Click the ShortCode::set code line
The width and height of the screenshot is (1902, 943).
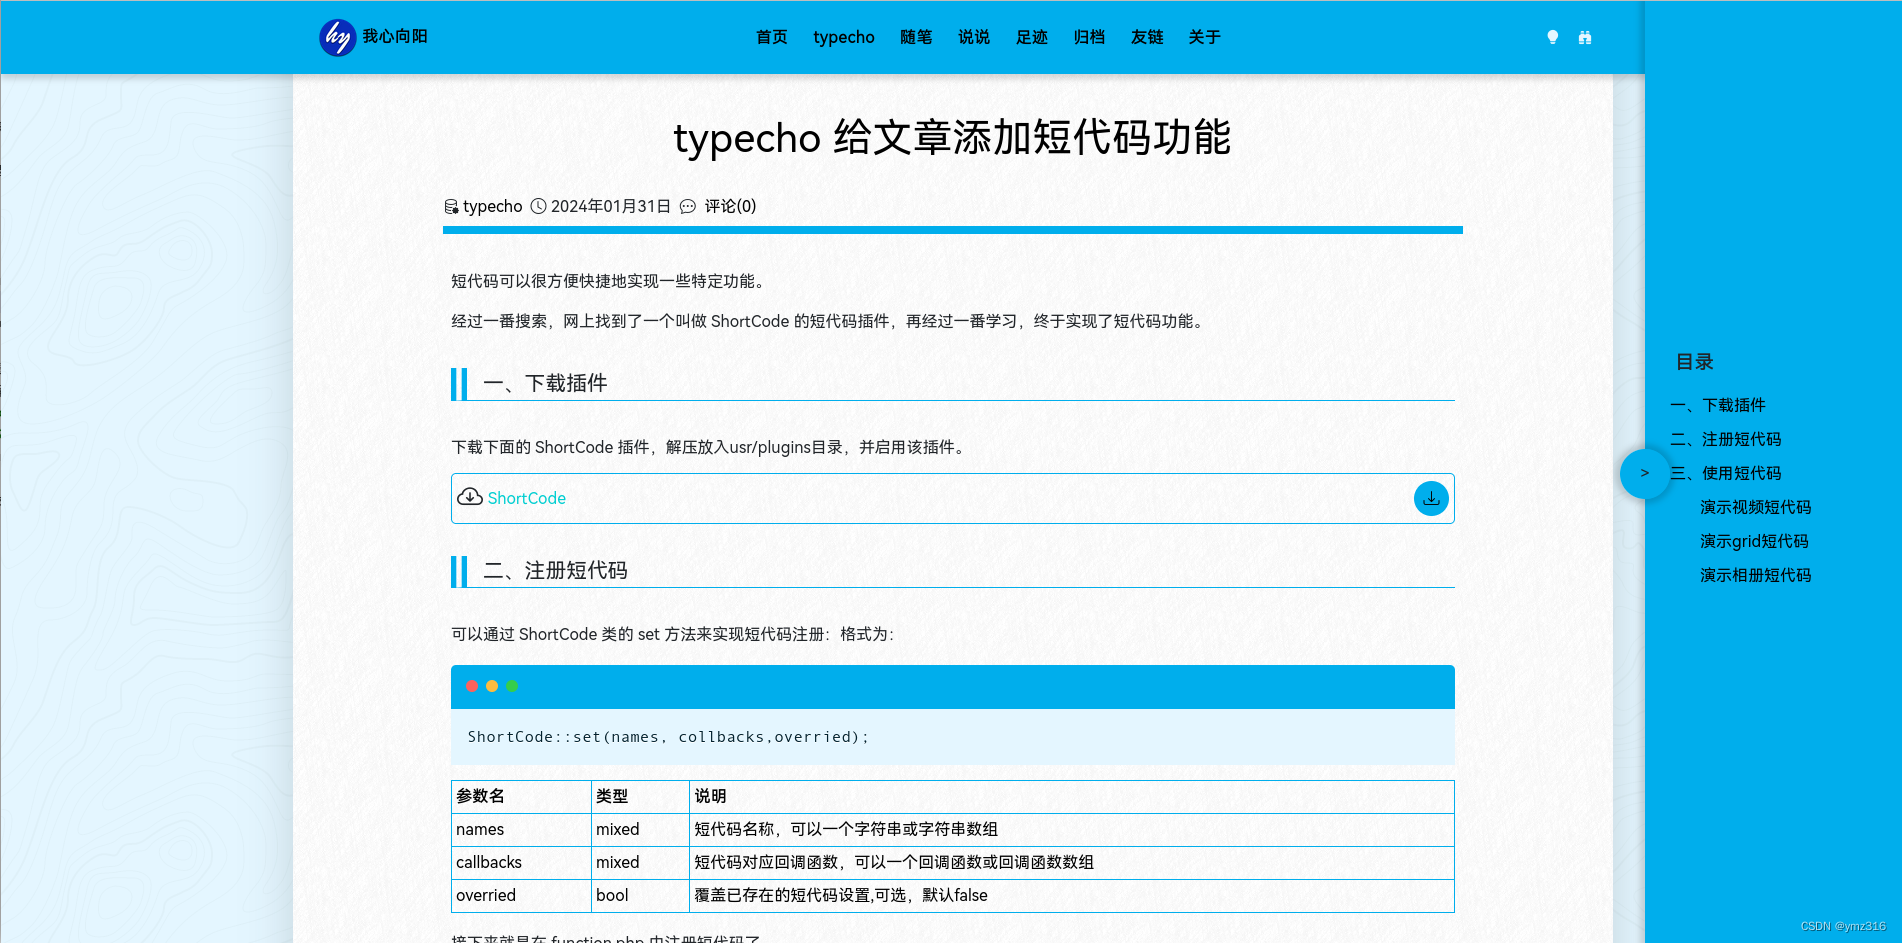(668, 737)
